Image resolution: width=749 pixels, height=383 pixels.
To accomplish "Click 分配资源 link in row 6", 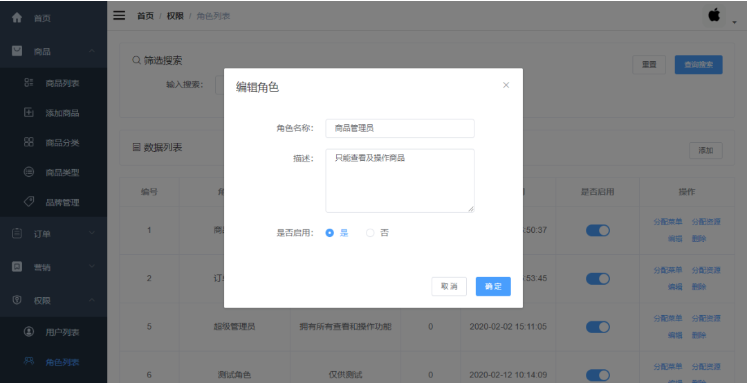I will (706, 367).
